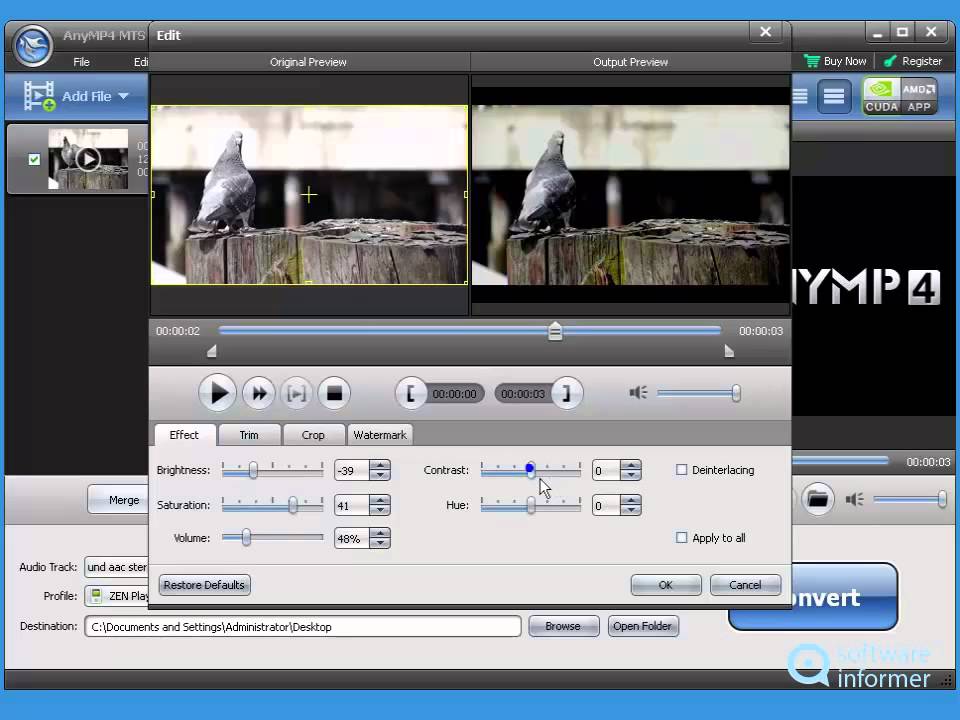This screenshot has width=960, height=720.
Task: Click the pigeon video thumbnail in file list
Action: click(88, 159)
